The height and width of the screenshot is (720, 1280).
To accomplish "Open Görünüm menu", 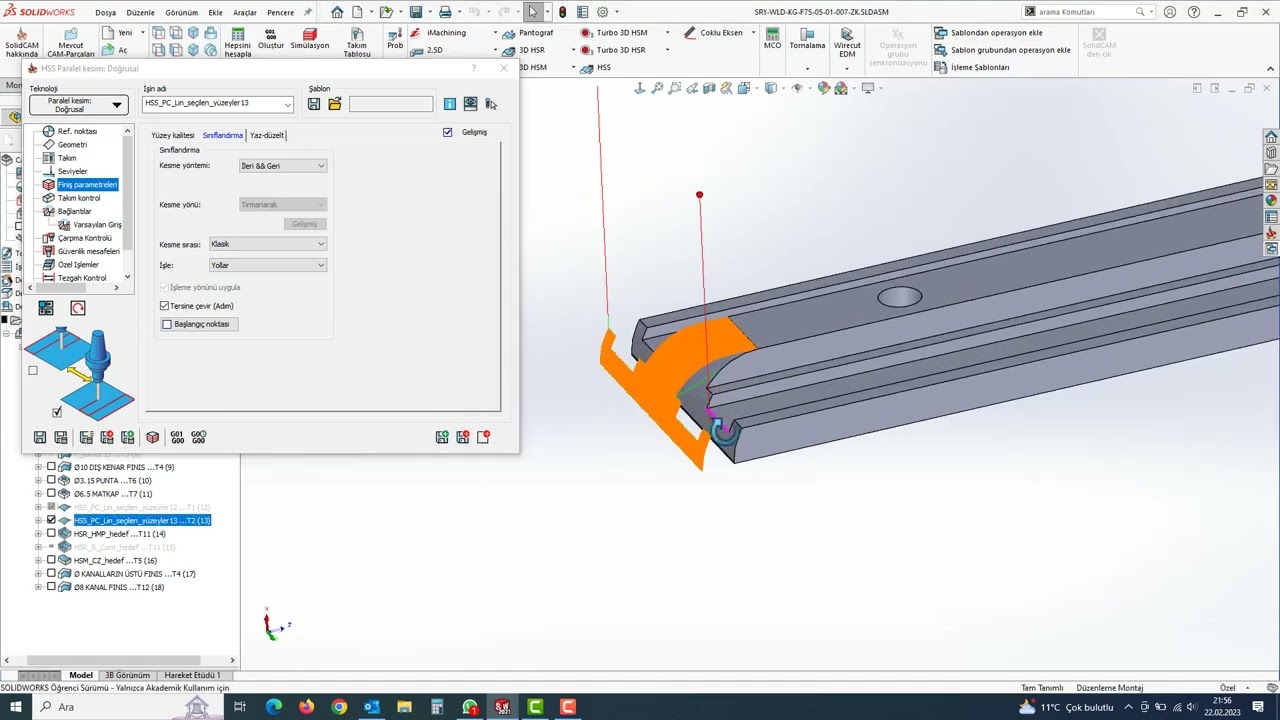I will click(181, 13).
